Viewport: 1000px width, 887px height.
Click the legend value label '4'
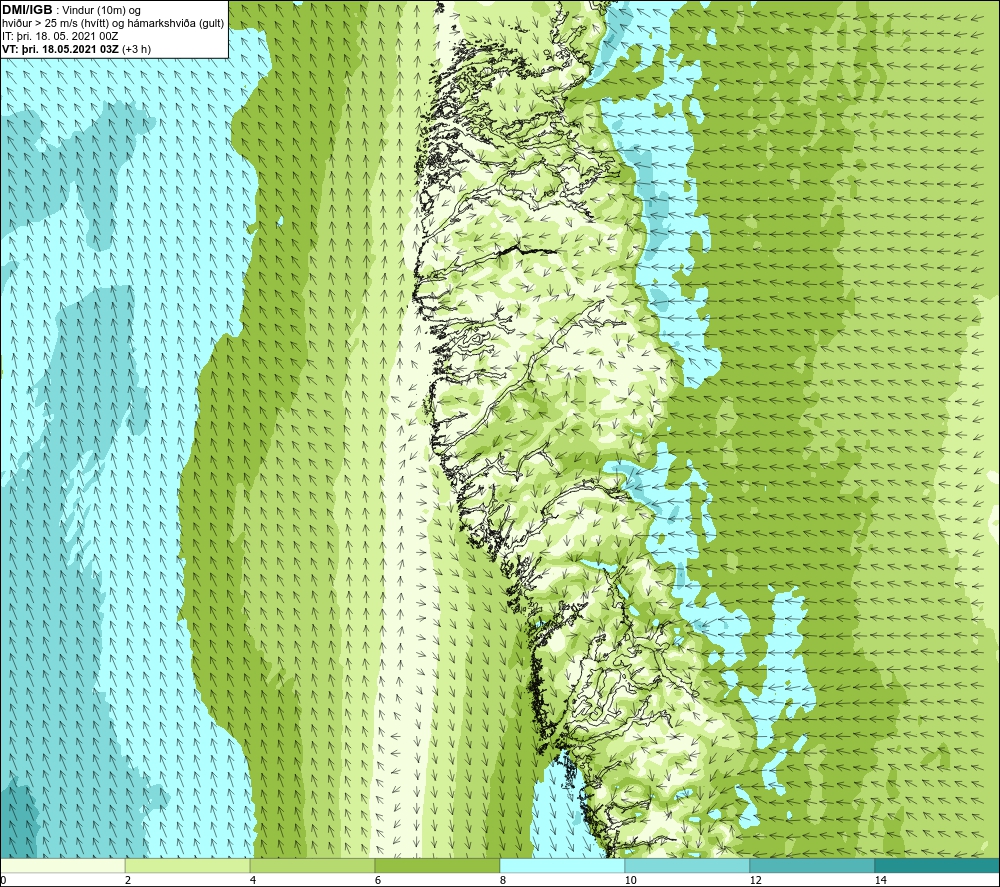click(x=253, y=880)
